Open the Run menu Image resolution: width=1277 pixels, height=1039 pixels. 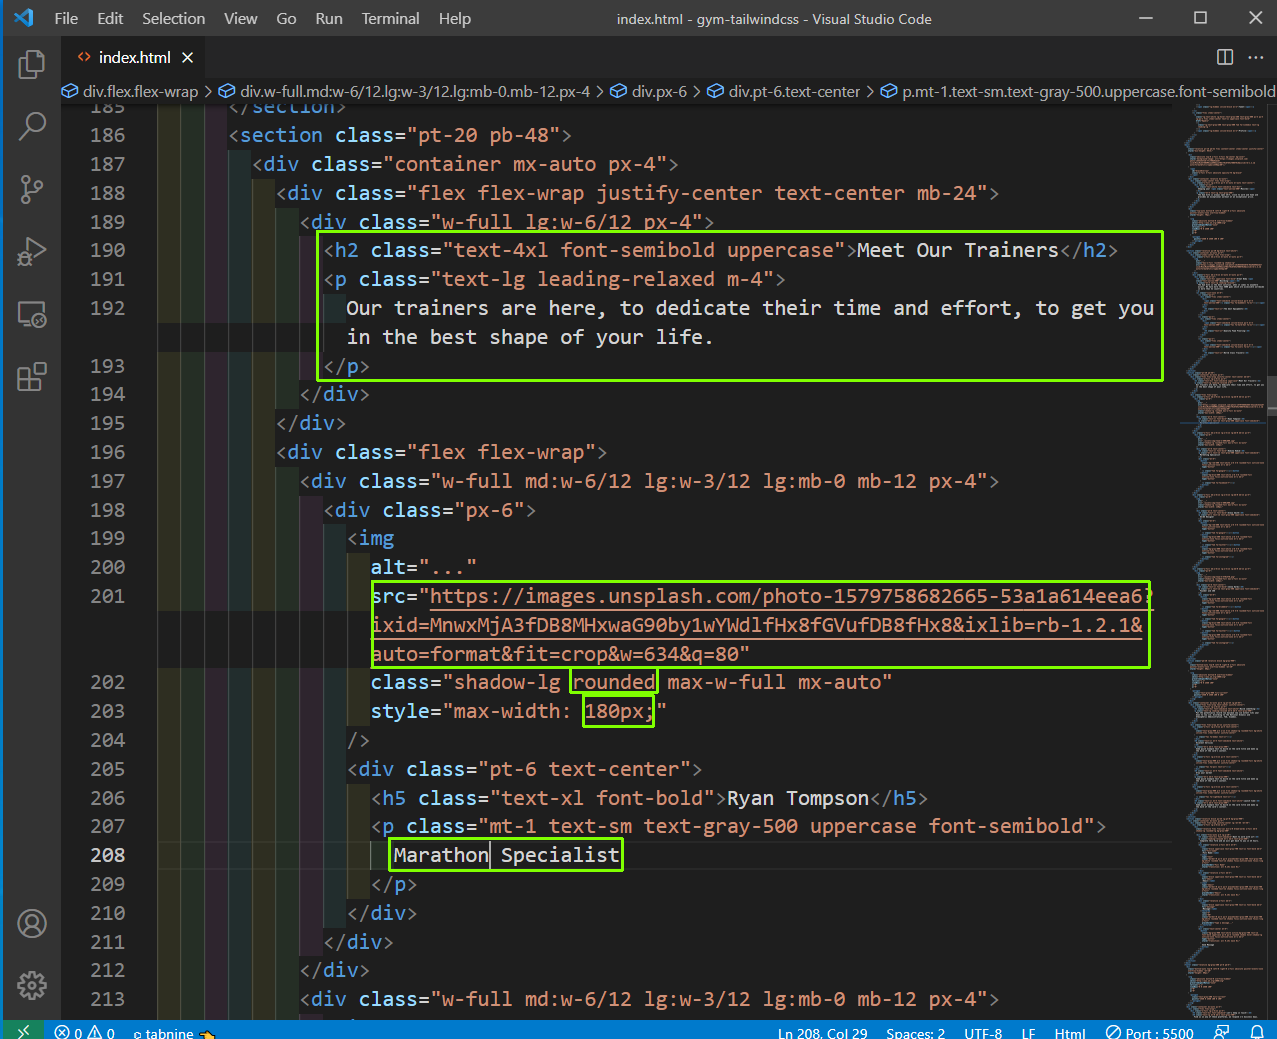coord(329,18)
